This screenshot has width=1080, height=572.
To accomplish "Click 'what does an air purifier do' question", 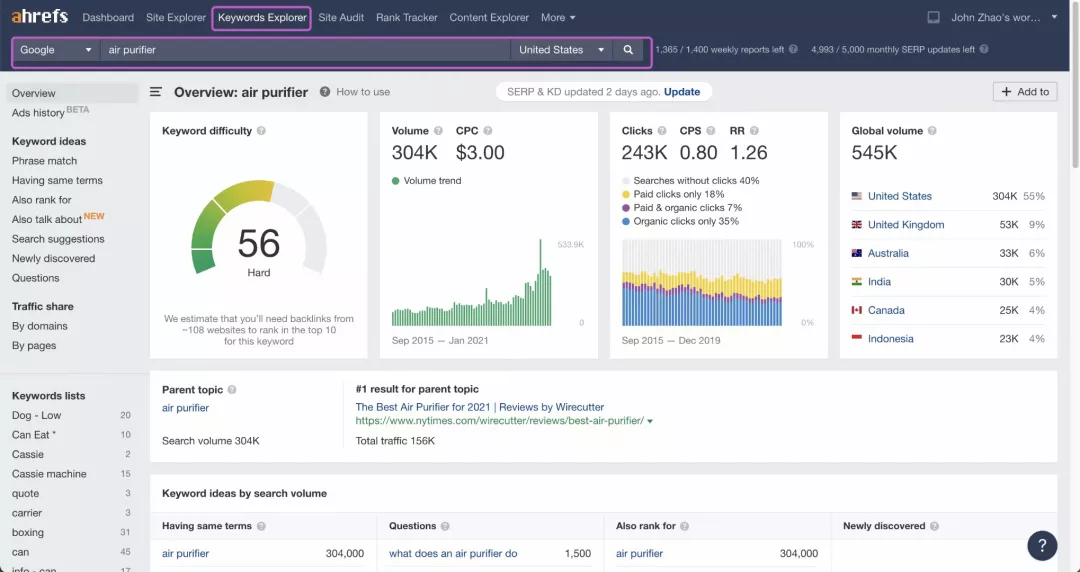I will tap(453, 553).
